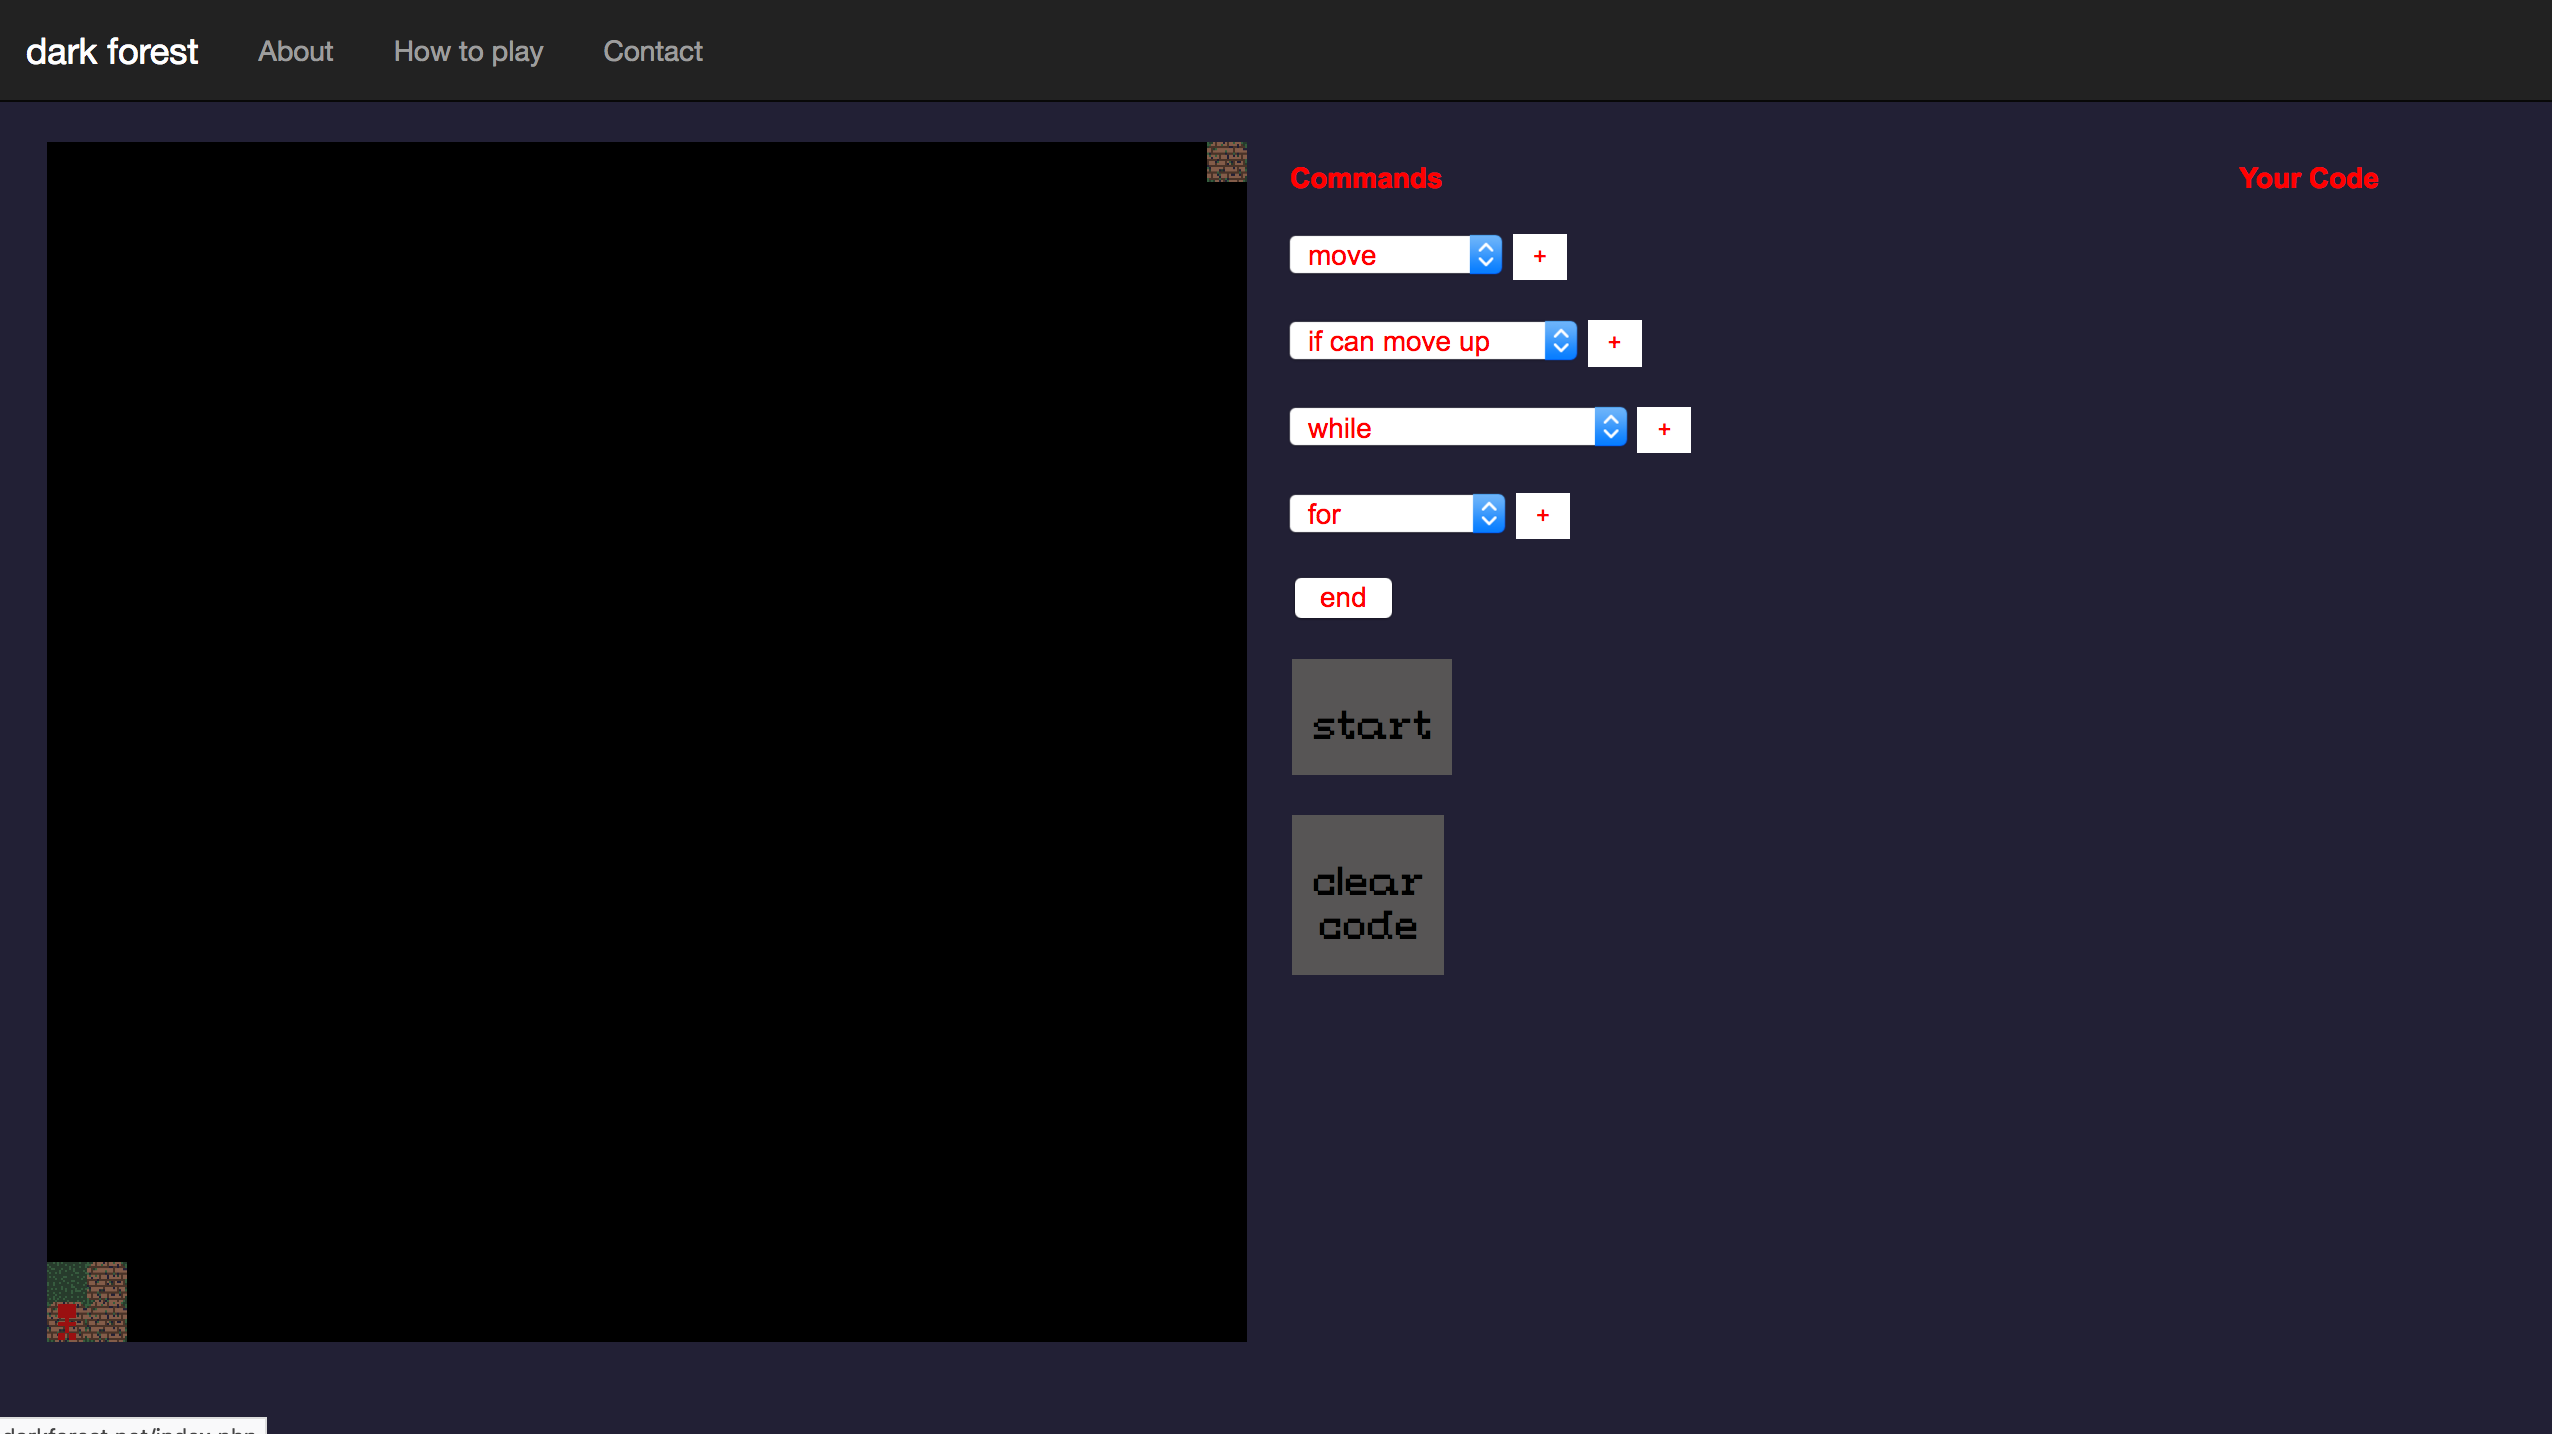
Task: Click the dark forest logo link
Action: coord(112,51)
